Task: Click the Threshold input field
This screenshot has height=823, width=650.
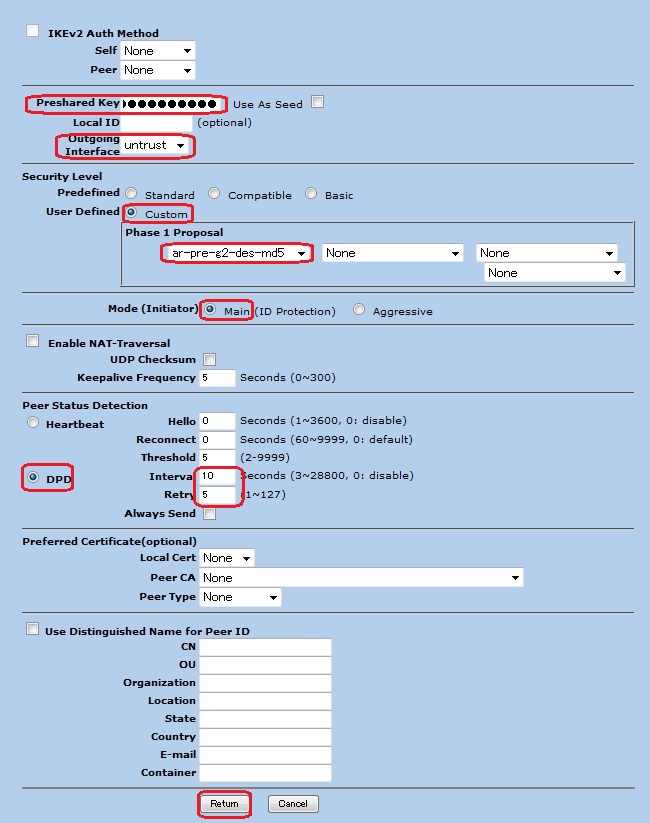Action: (217, 458)
